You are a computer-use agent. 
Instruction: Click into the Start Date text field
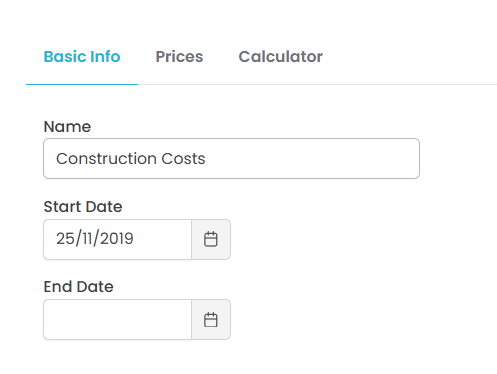[x=117, y=239]
